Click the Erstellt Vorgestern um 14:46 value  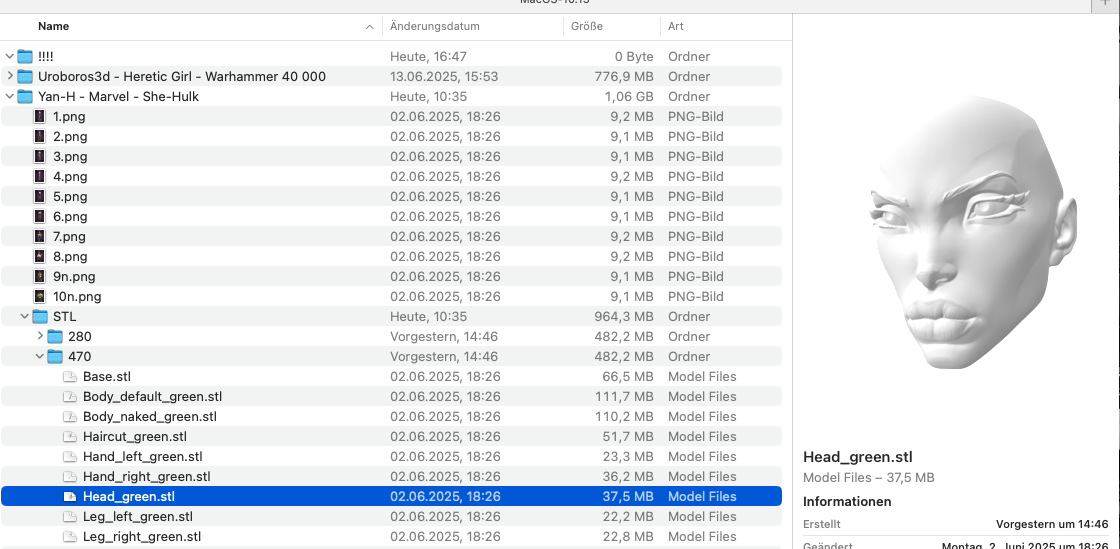tap(1051, 524)
